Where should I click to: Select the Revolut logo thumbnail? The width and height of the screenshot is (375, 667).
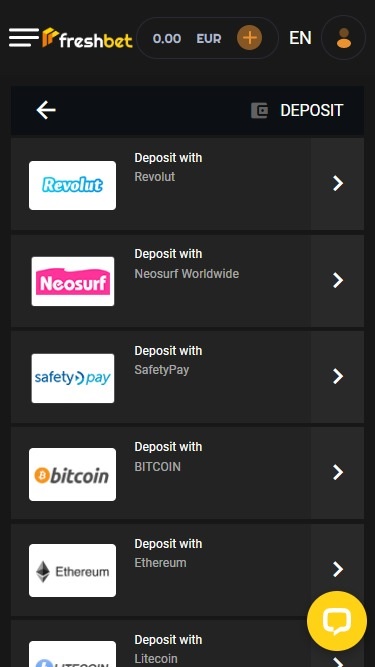[x=72, y=185]
